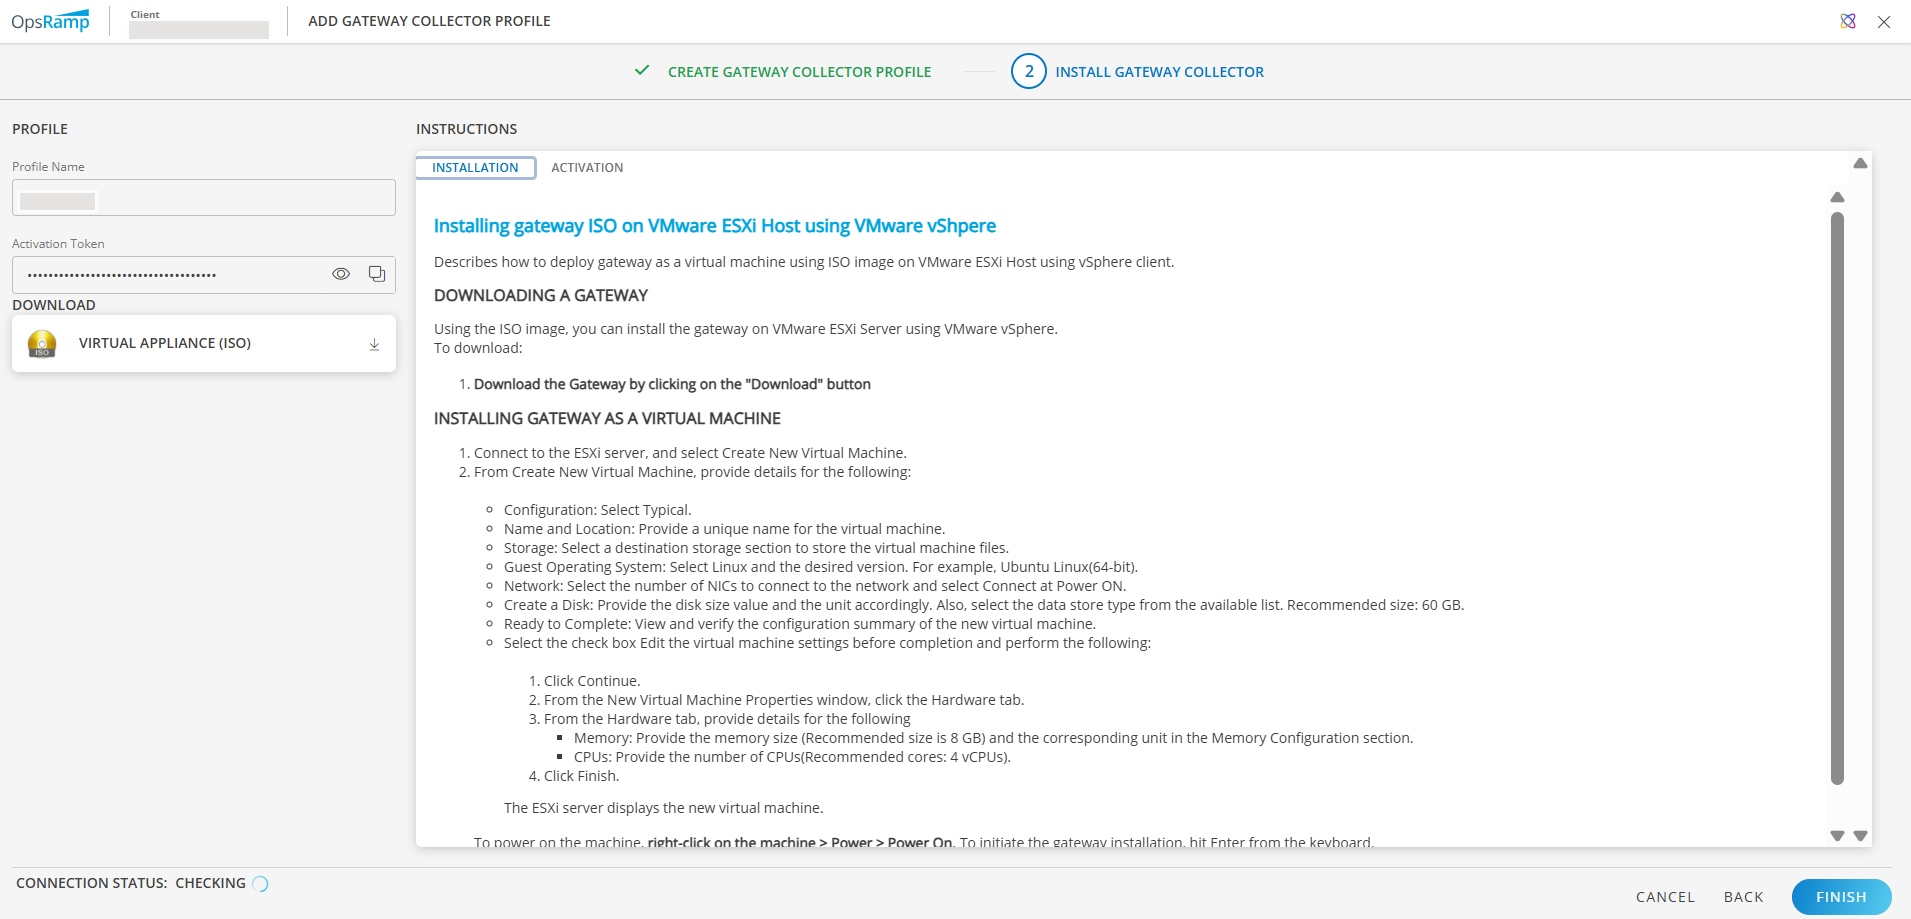Screen dimensions: 1911x919
Task: Switch to the Activation tab
Action: (587, 168)
